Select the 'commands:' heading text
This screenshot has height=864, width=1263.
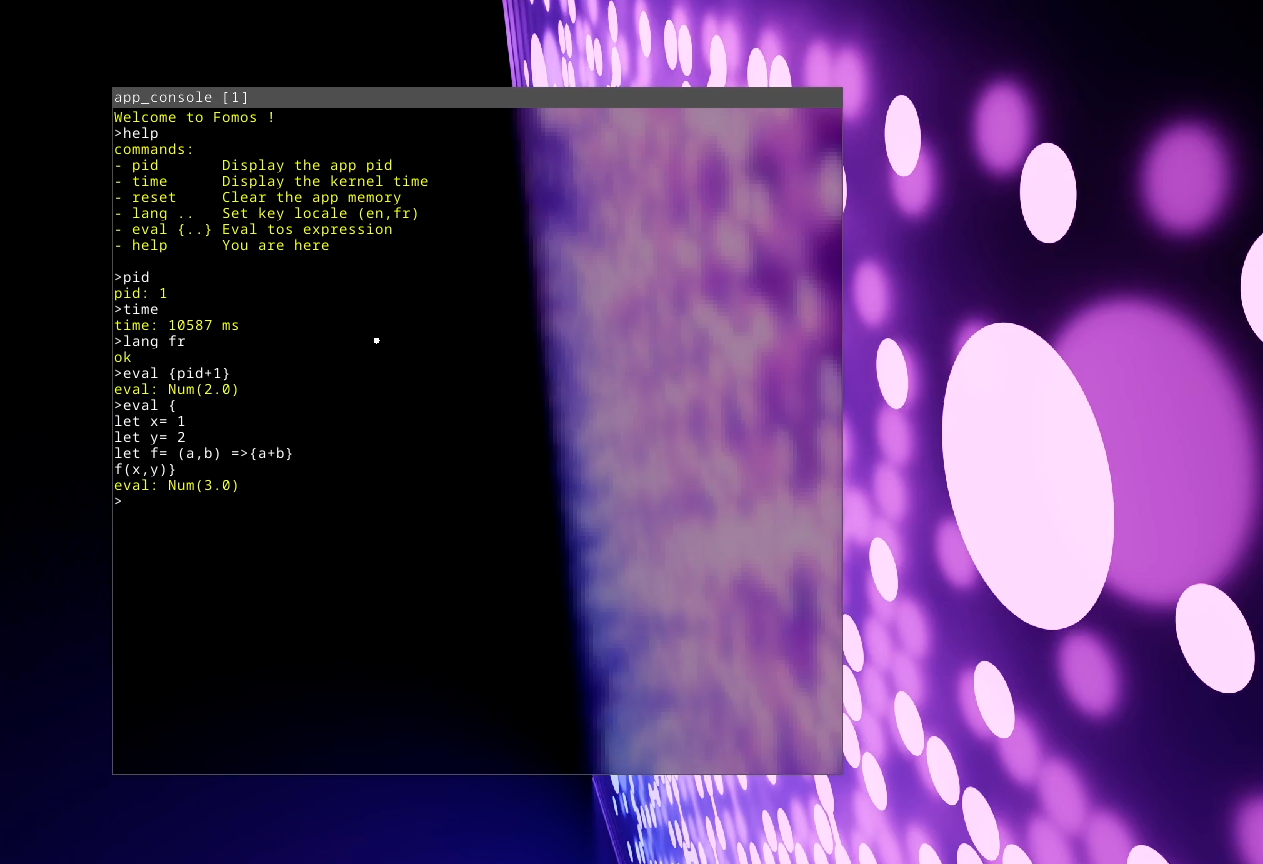154,150
